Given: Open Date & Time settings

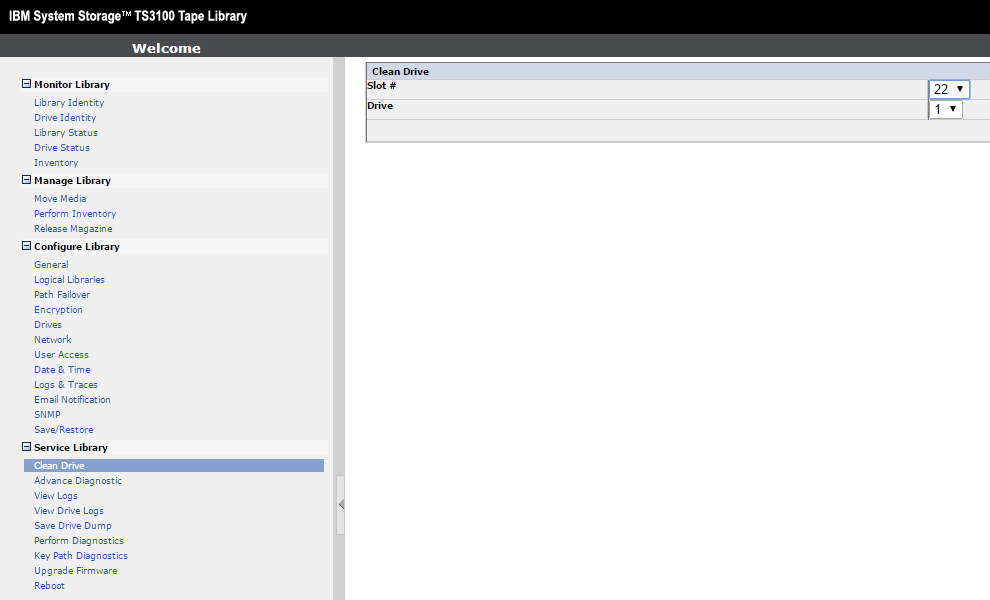Looking at the screenshot, I should coord(62,369).
